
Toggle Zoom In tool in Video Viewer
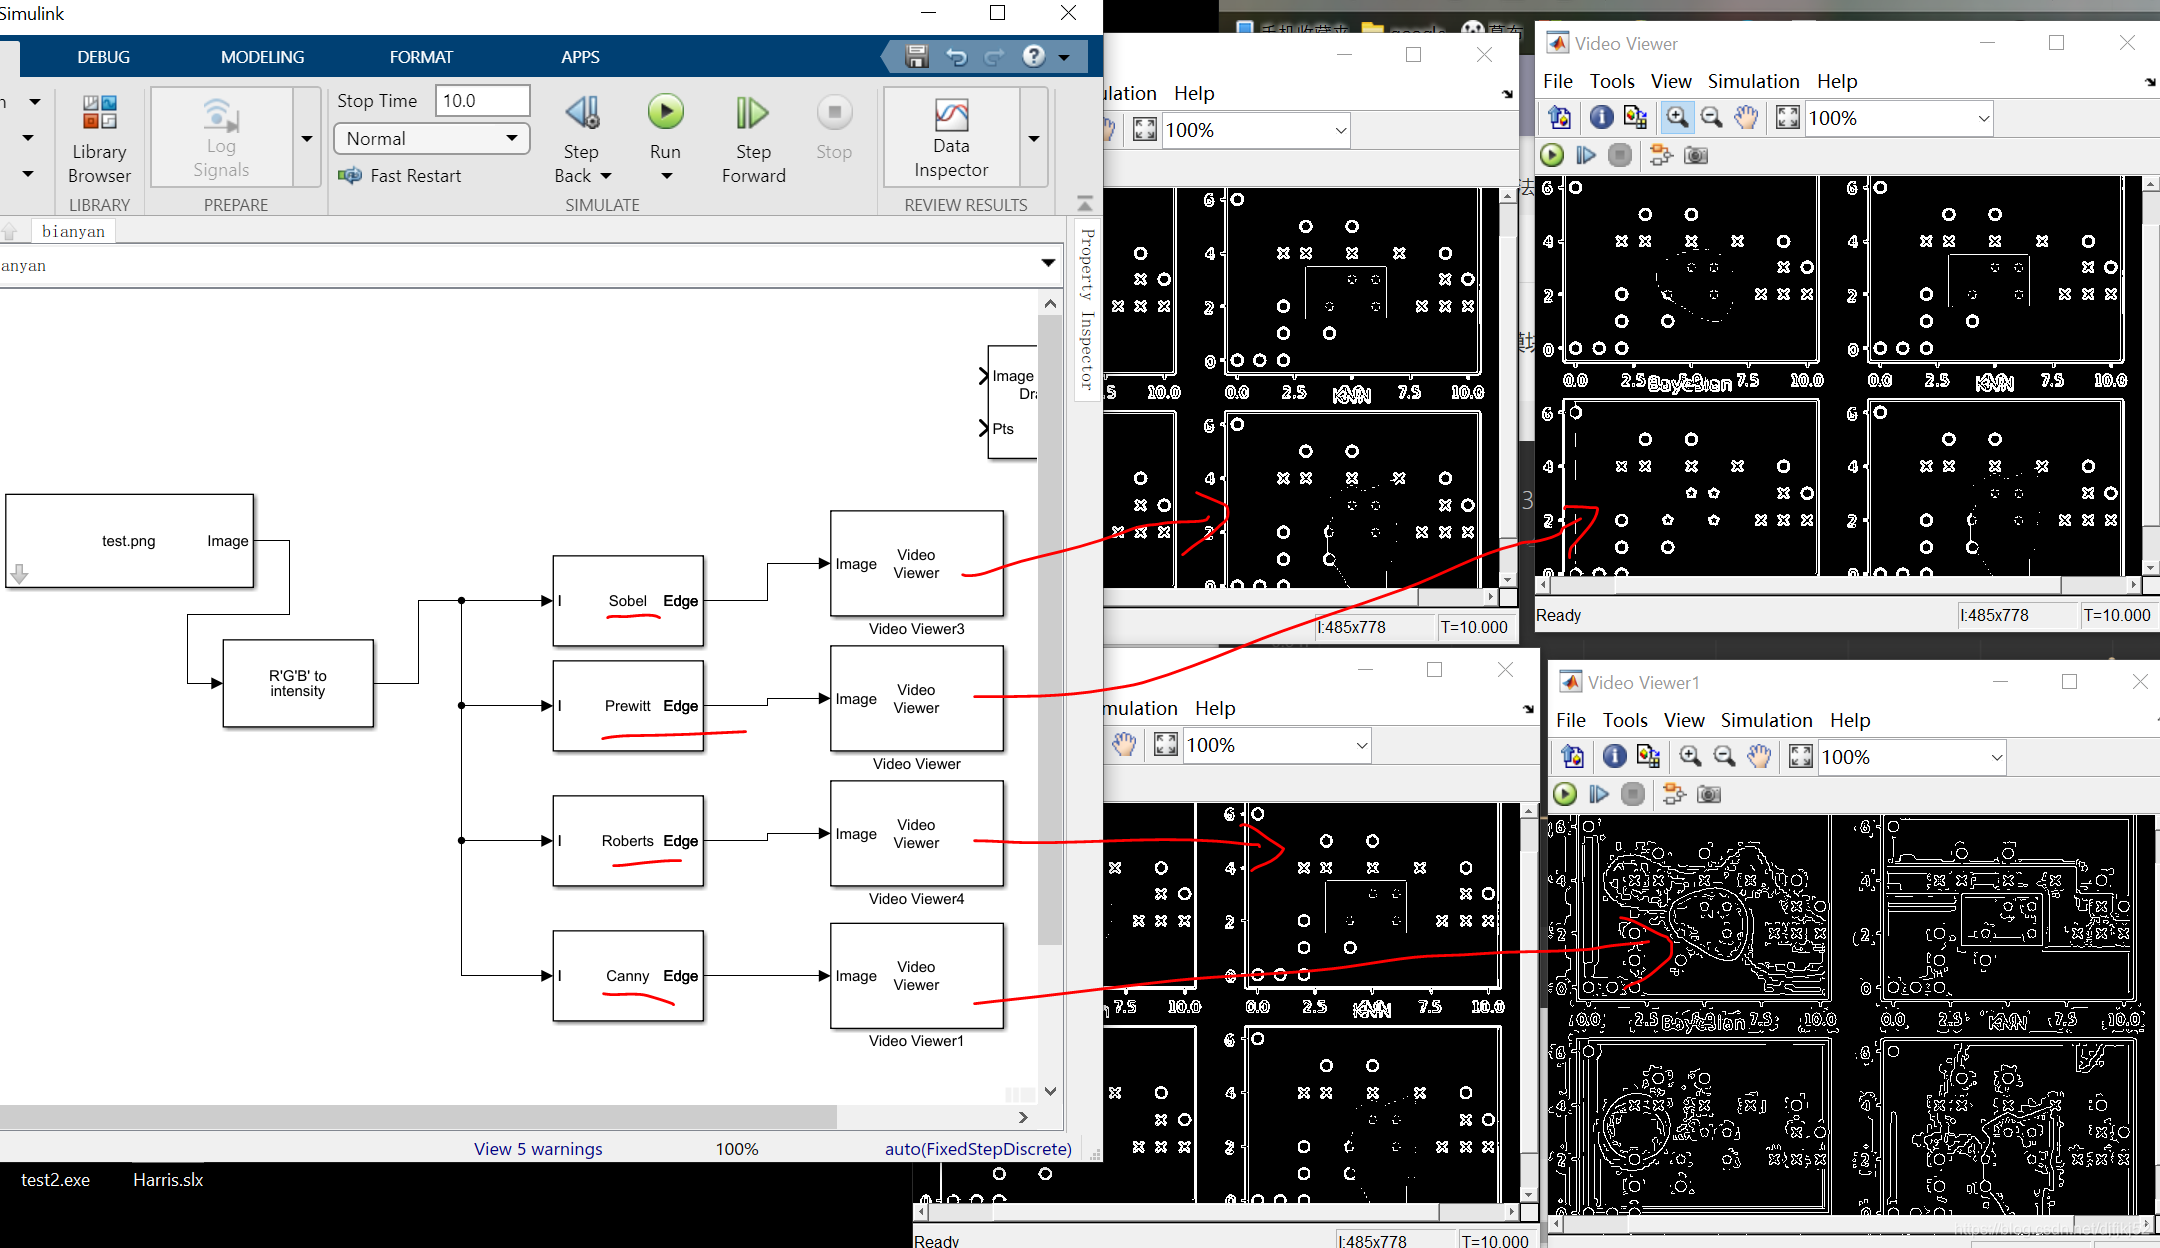tap(1677, 118)
